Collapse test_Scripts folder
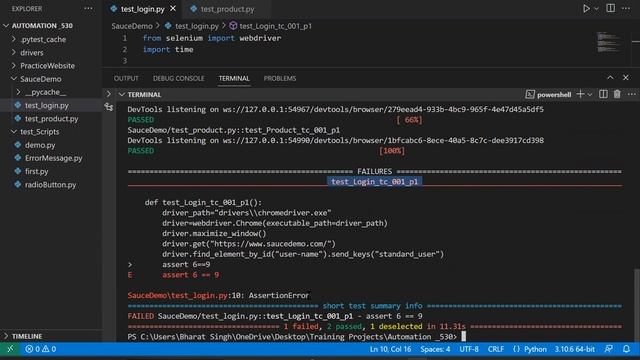 pyautogui.click(x=13, y=132)
